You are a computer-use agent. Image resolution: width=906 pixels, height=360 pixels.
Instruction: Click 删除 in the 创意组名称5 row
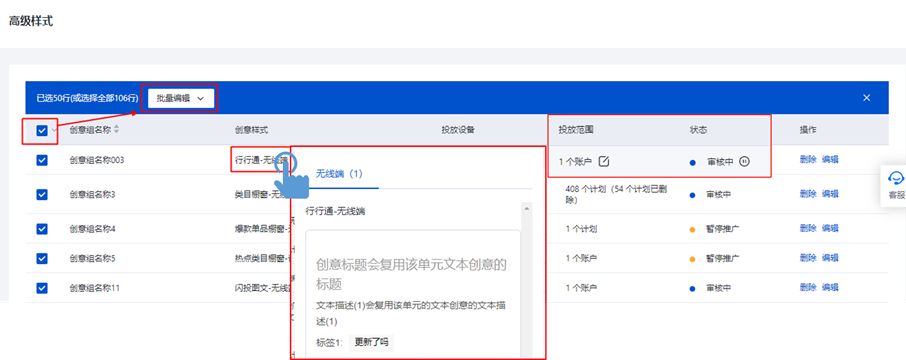(808, 258)
